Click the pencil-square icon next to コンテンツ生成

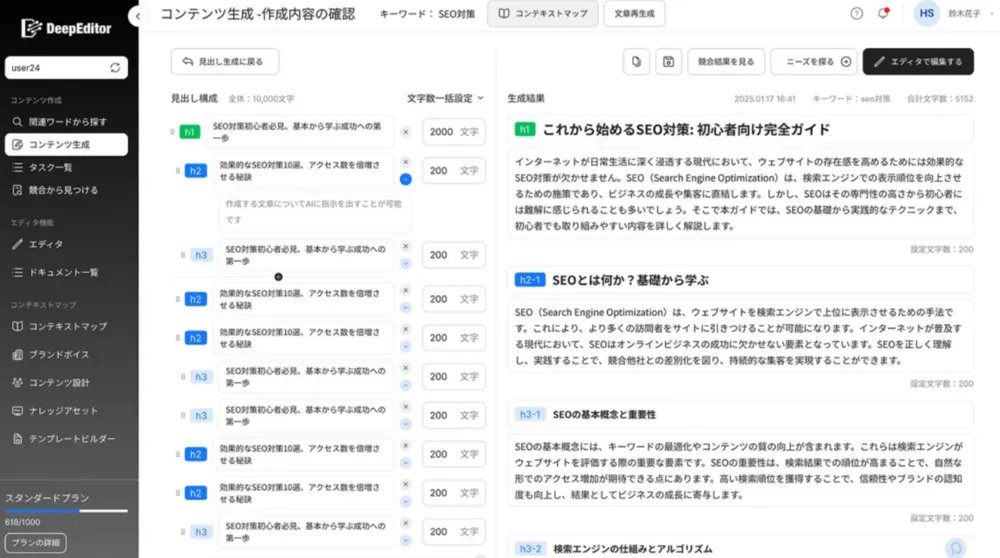click(x=17, y=145)
